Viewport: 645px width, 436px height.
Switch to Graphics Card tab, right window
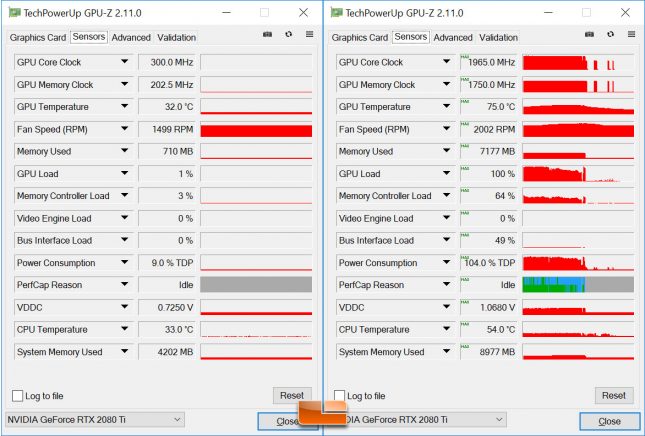(x=360, y=37)
